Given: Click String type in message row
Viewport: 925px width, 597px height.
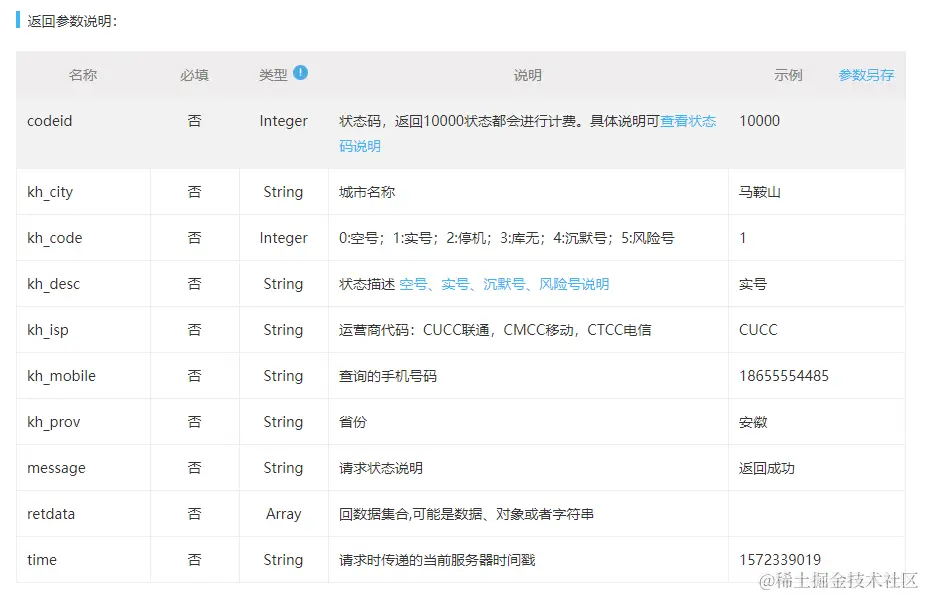Looking at the screenshot, I should [283, 468].
